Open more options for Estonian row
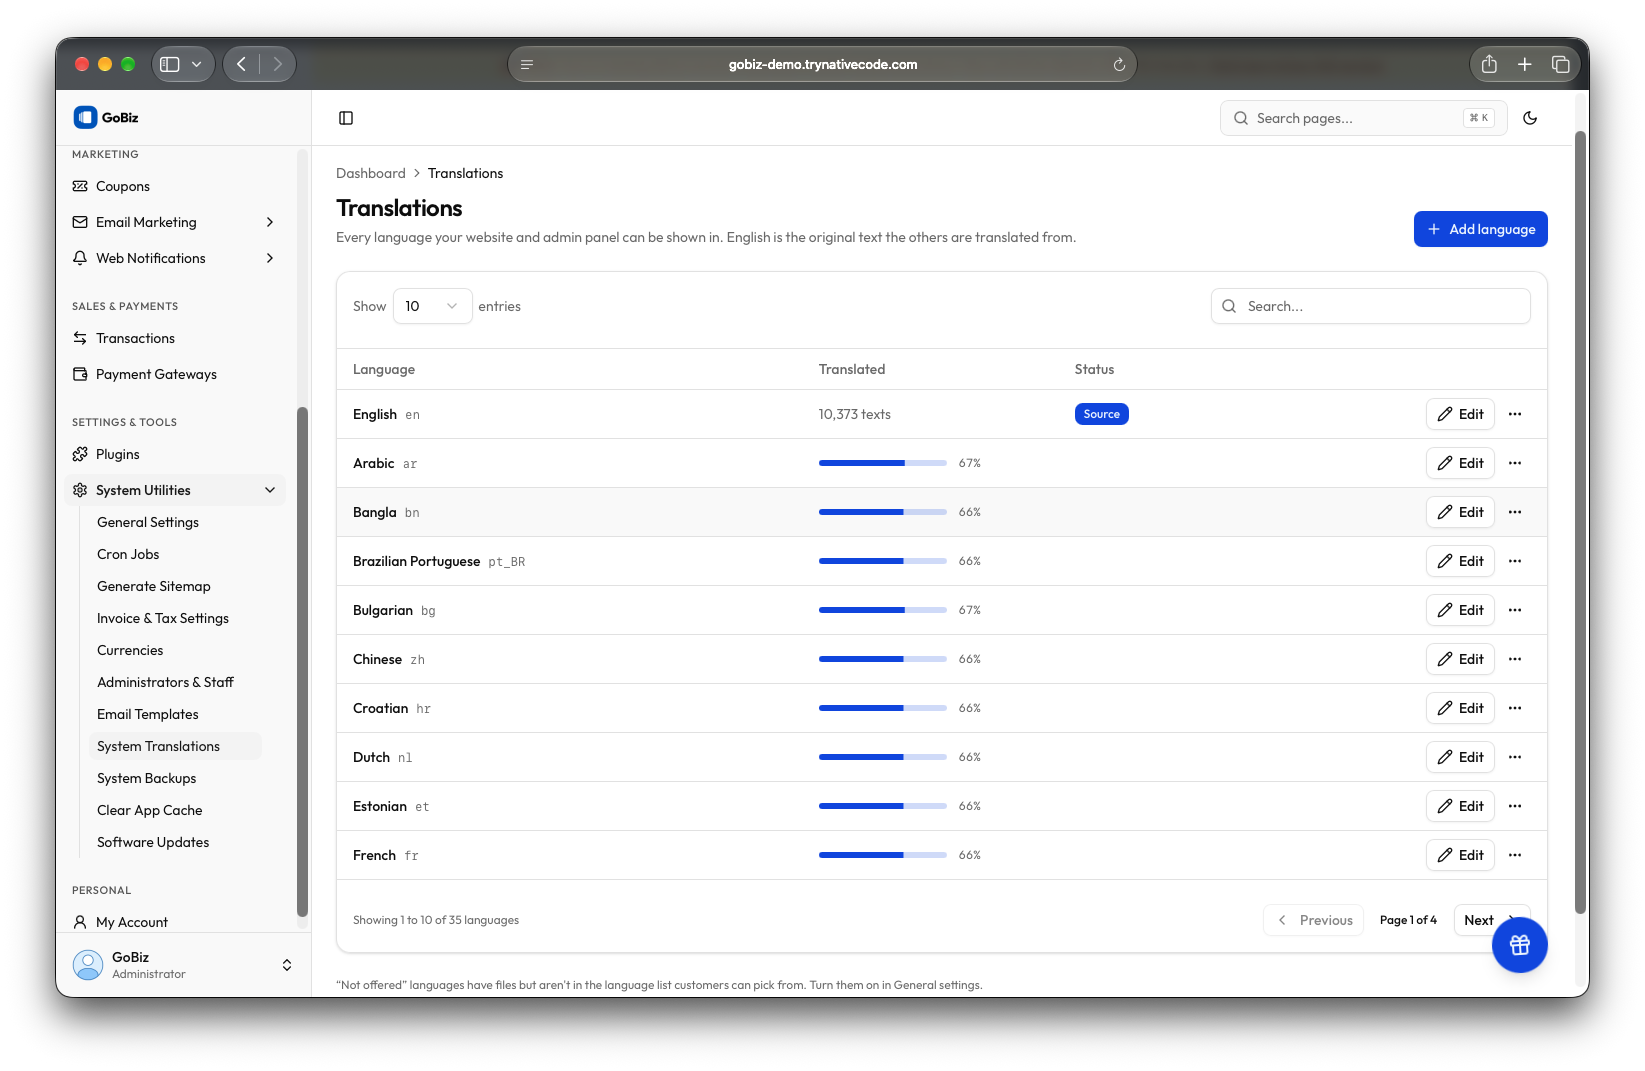The width and height of the screenshot is (1645, 1071). coord(1515,806)
